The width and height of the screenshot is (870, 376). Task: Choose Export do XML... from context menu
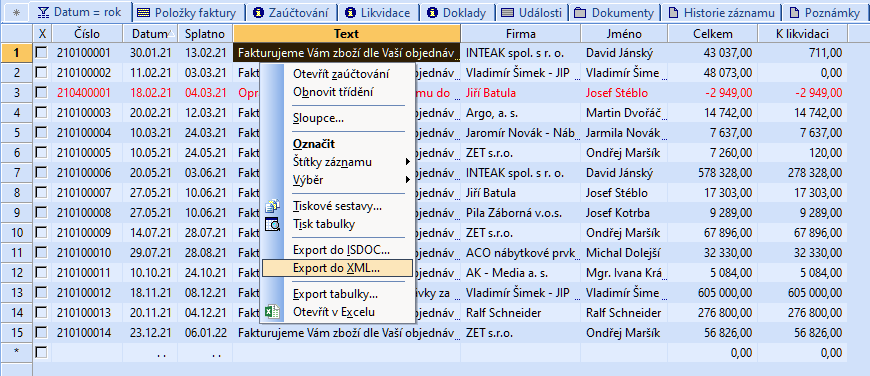click(337, 268)
